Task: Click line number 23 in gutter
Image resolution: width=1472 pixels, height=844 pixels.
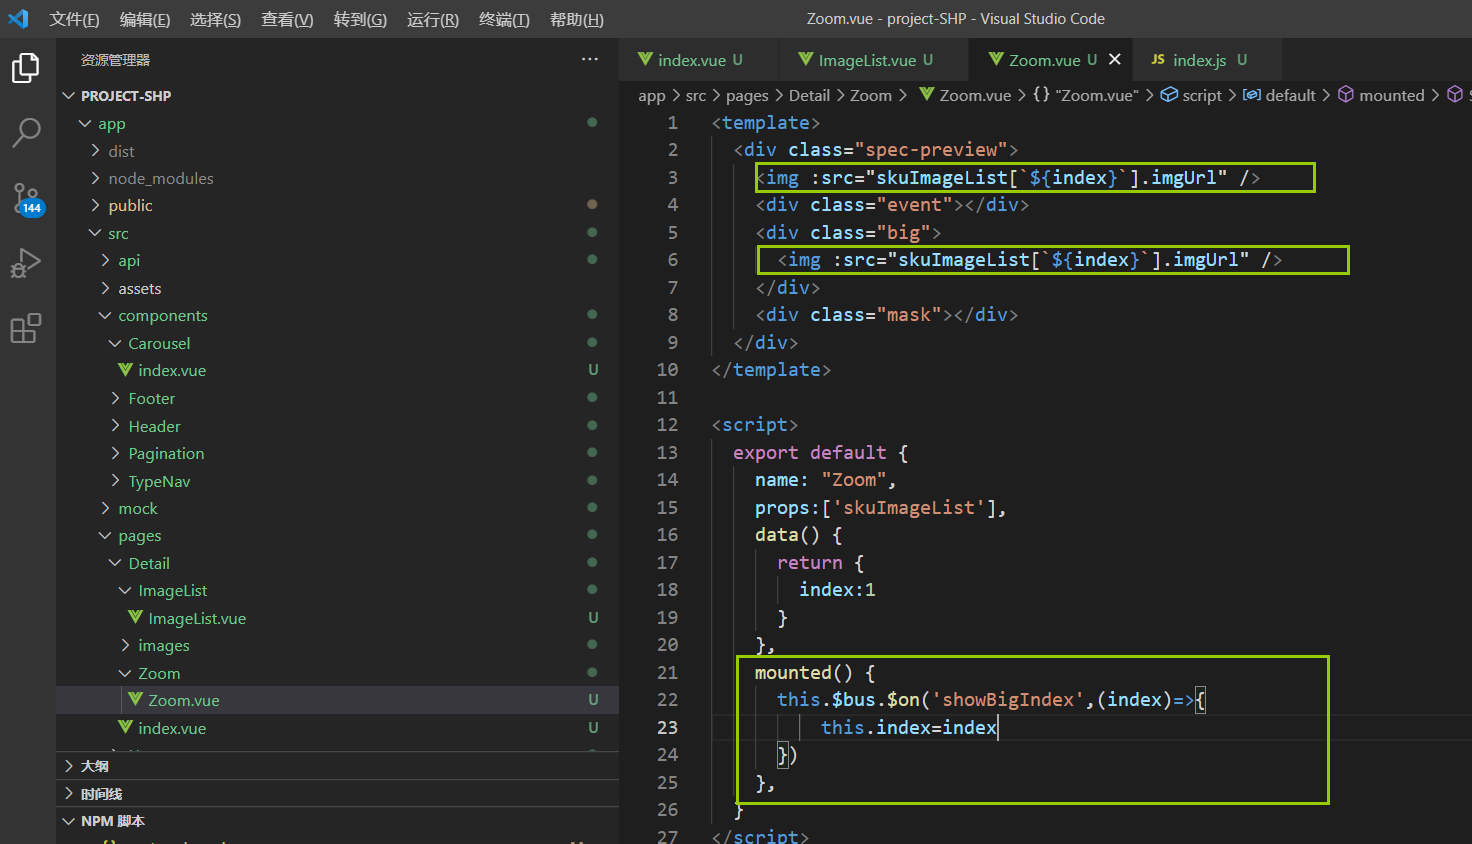Action: [667, 727]
